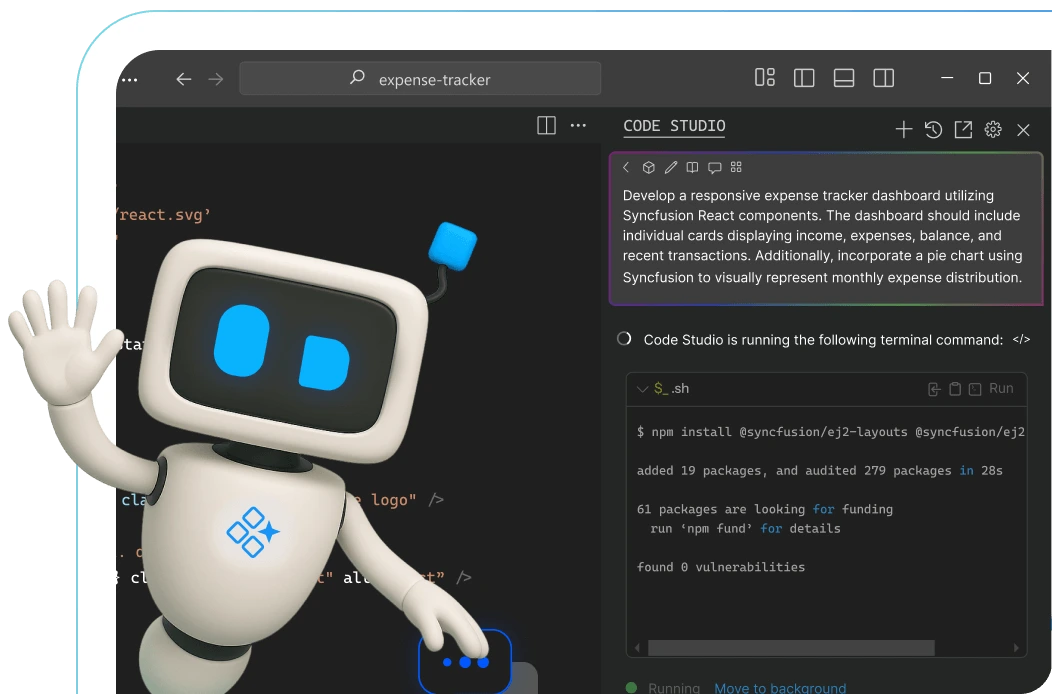The height and width of the screenshot is (694, 1052).
Task: Open Code Studio in a new window
Action: pos(963,130)
